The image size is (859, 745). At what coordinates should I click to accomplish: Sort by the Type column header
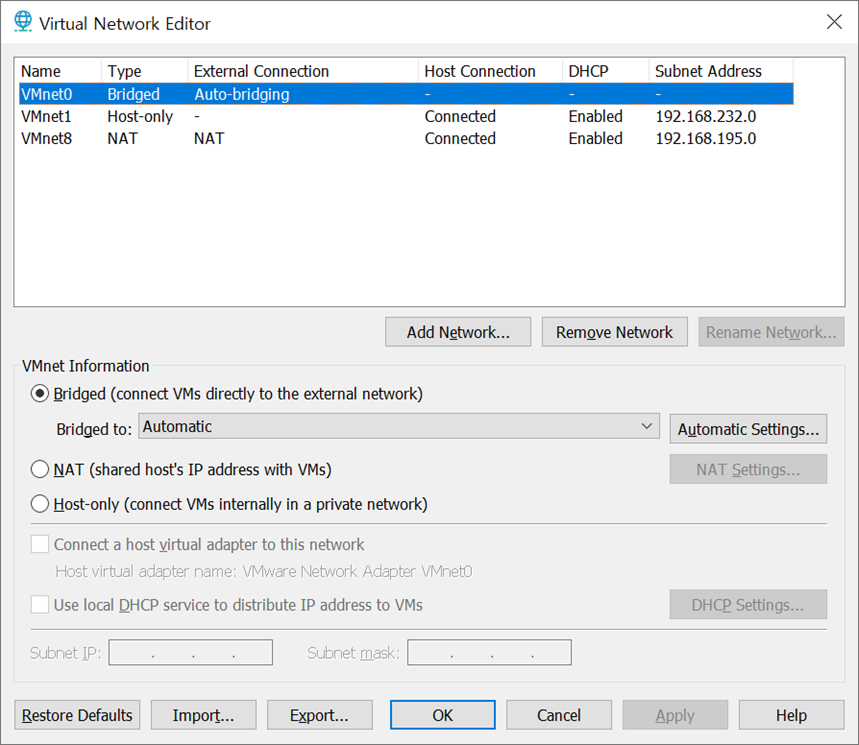pos(144,71)
